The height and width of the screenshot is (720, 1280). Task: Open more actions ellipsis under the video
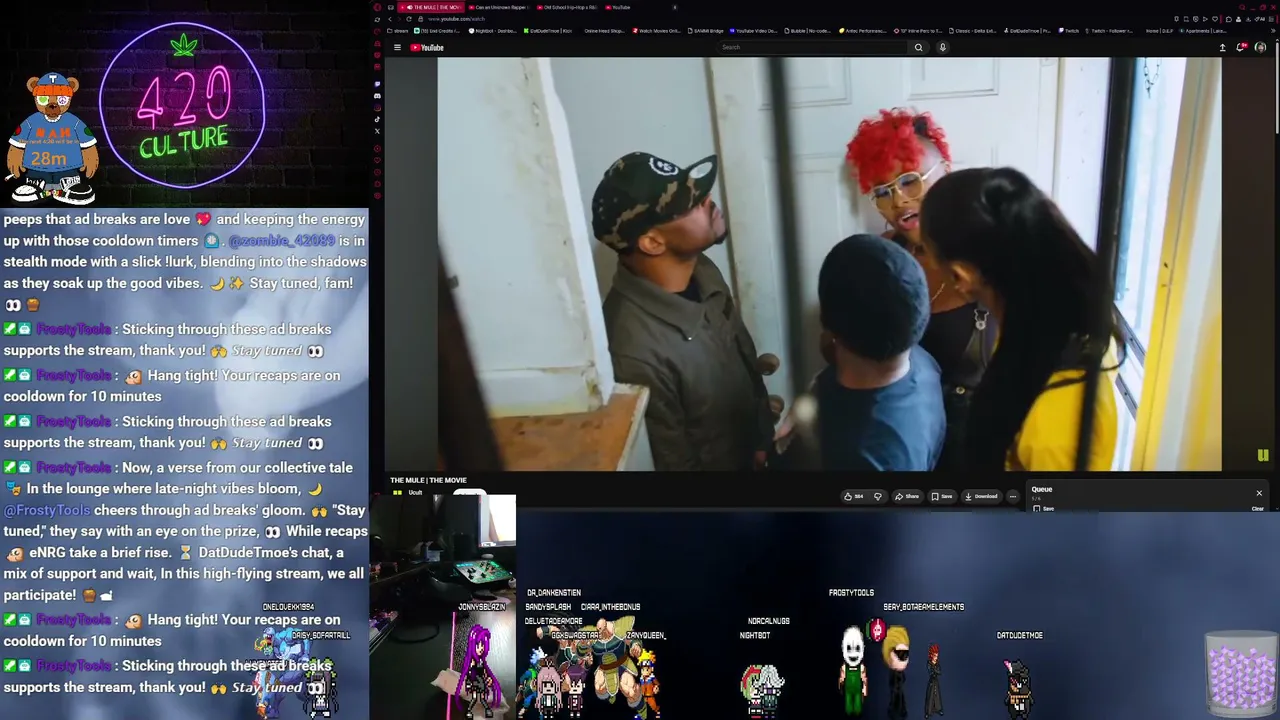pos(1012,496)
